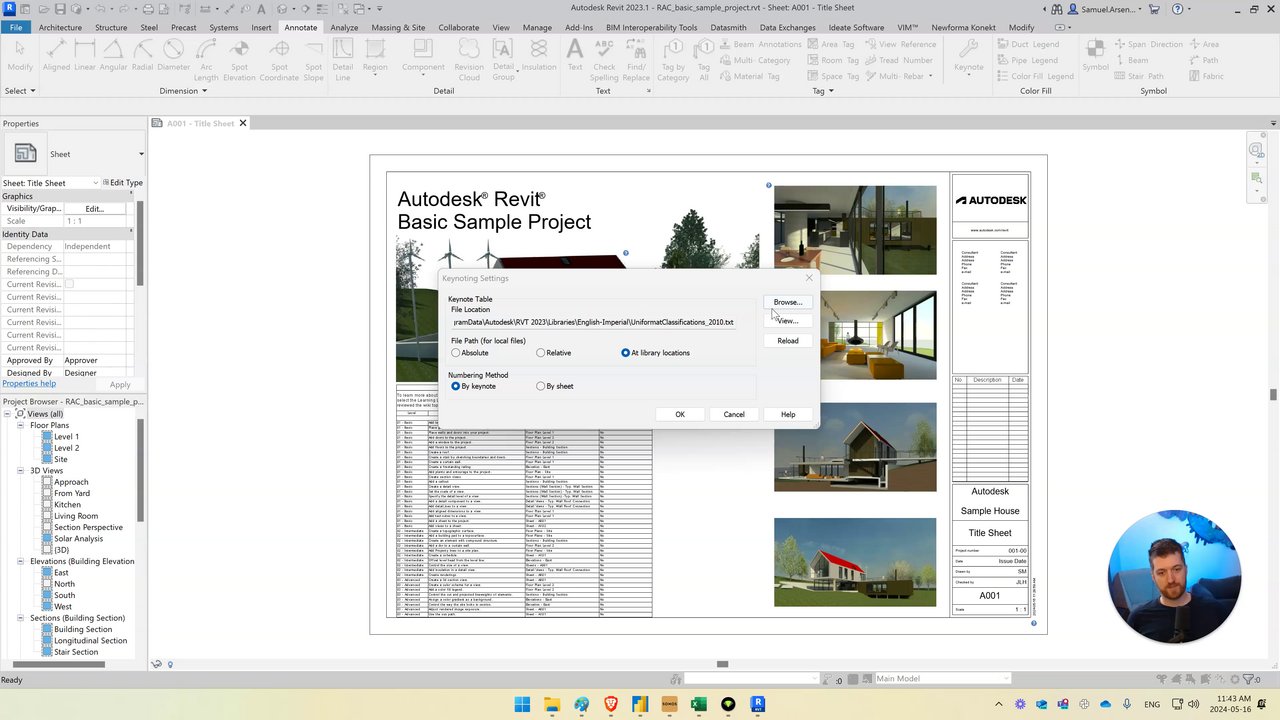Switch to the Massing & Site tab
This screenshot has height=720, width=1280.
click(398, 27)
